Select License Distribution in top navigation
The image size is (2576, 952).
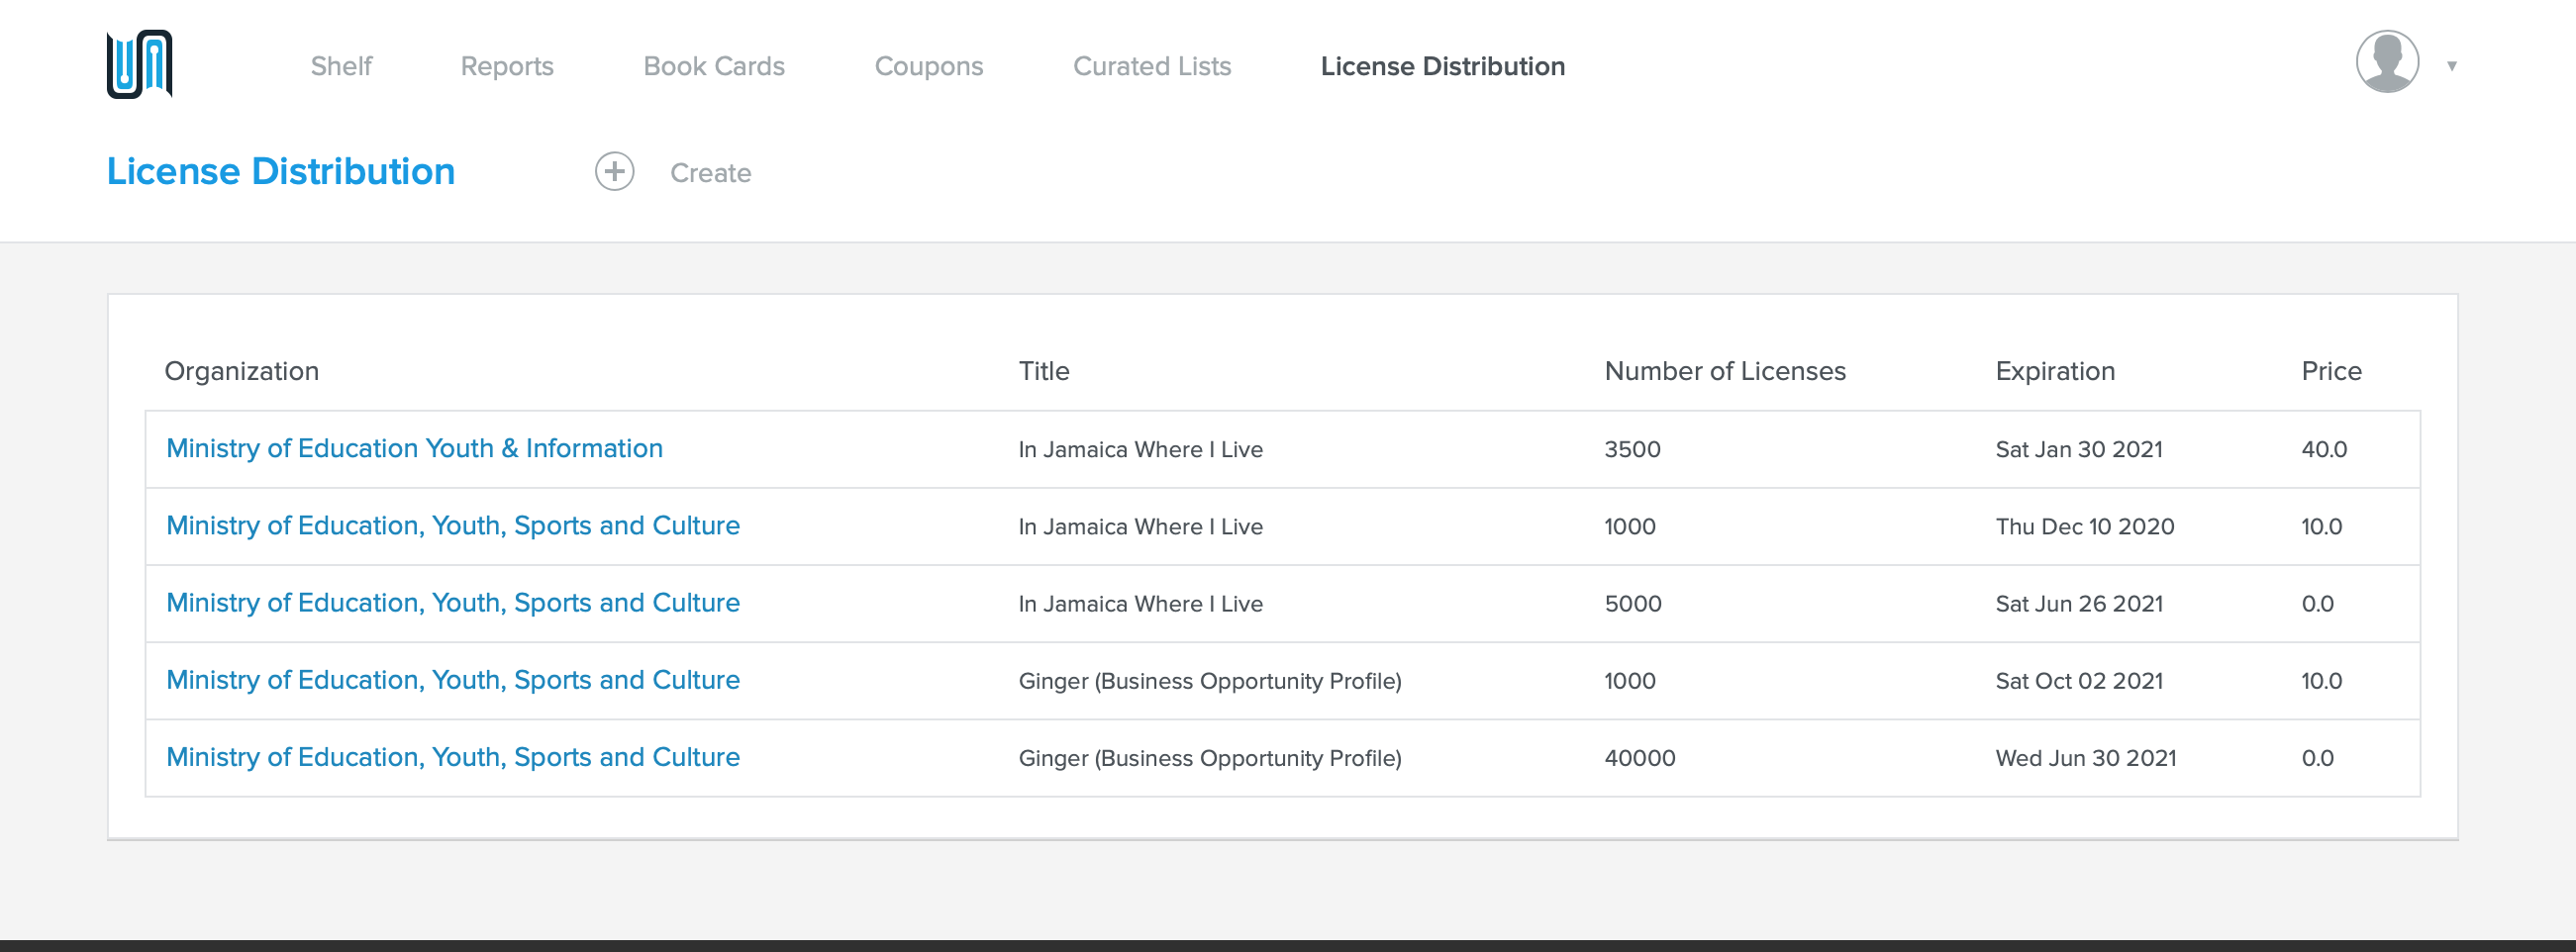tap(1442, 66)
